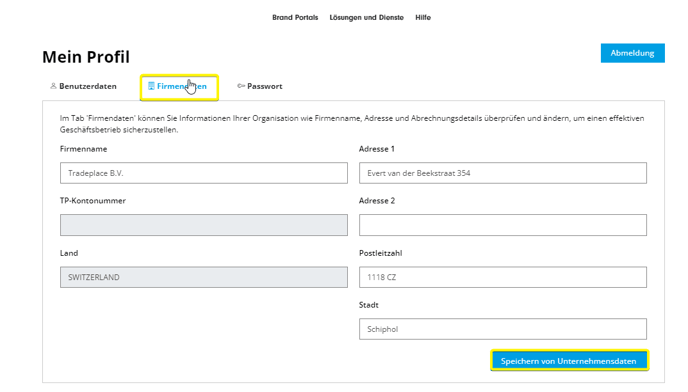Screen dimensions: 688x392
Task: Click the Firmendaten description text
Action: click(x=352, y=124)
